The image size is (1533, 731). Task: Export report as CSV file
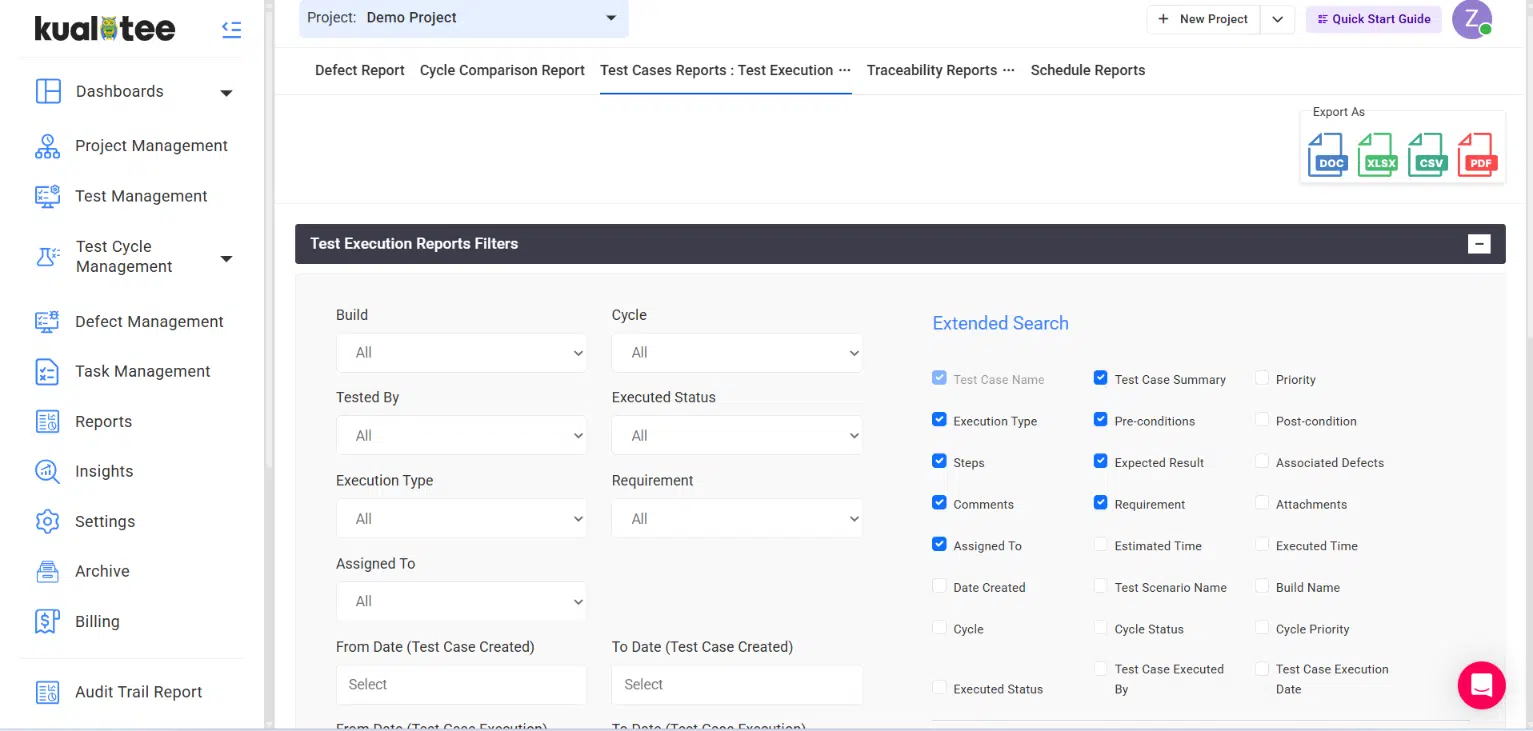tap(1428, 156)
